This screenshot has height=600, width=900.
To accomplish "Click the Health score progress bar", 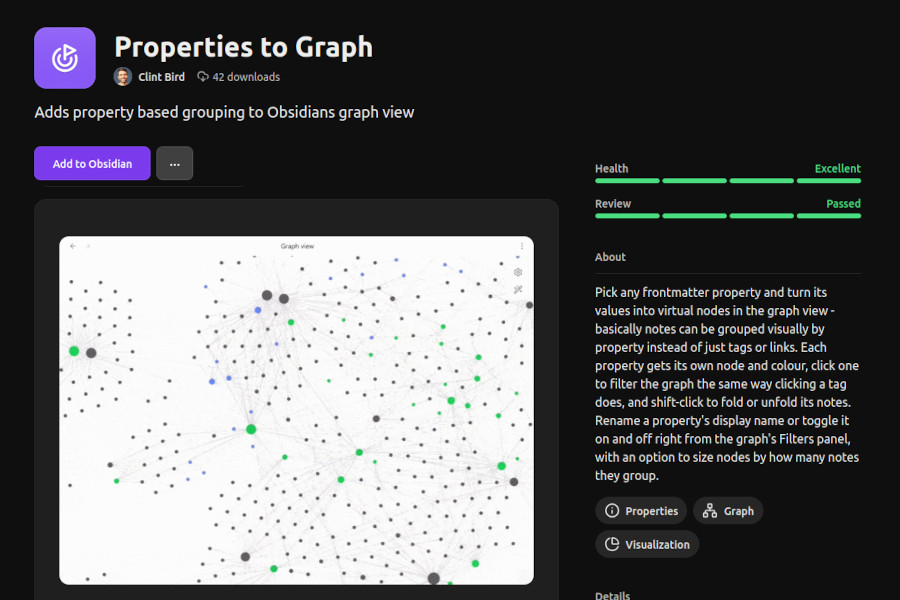I will 728,181.
